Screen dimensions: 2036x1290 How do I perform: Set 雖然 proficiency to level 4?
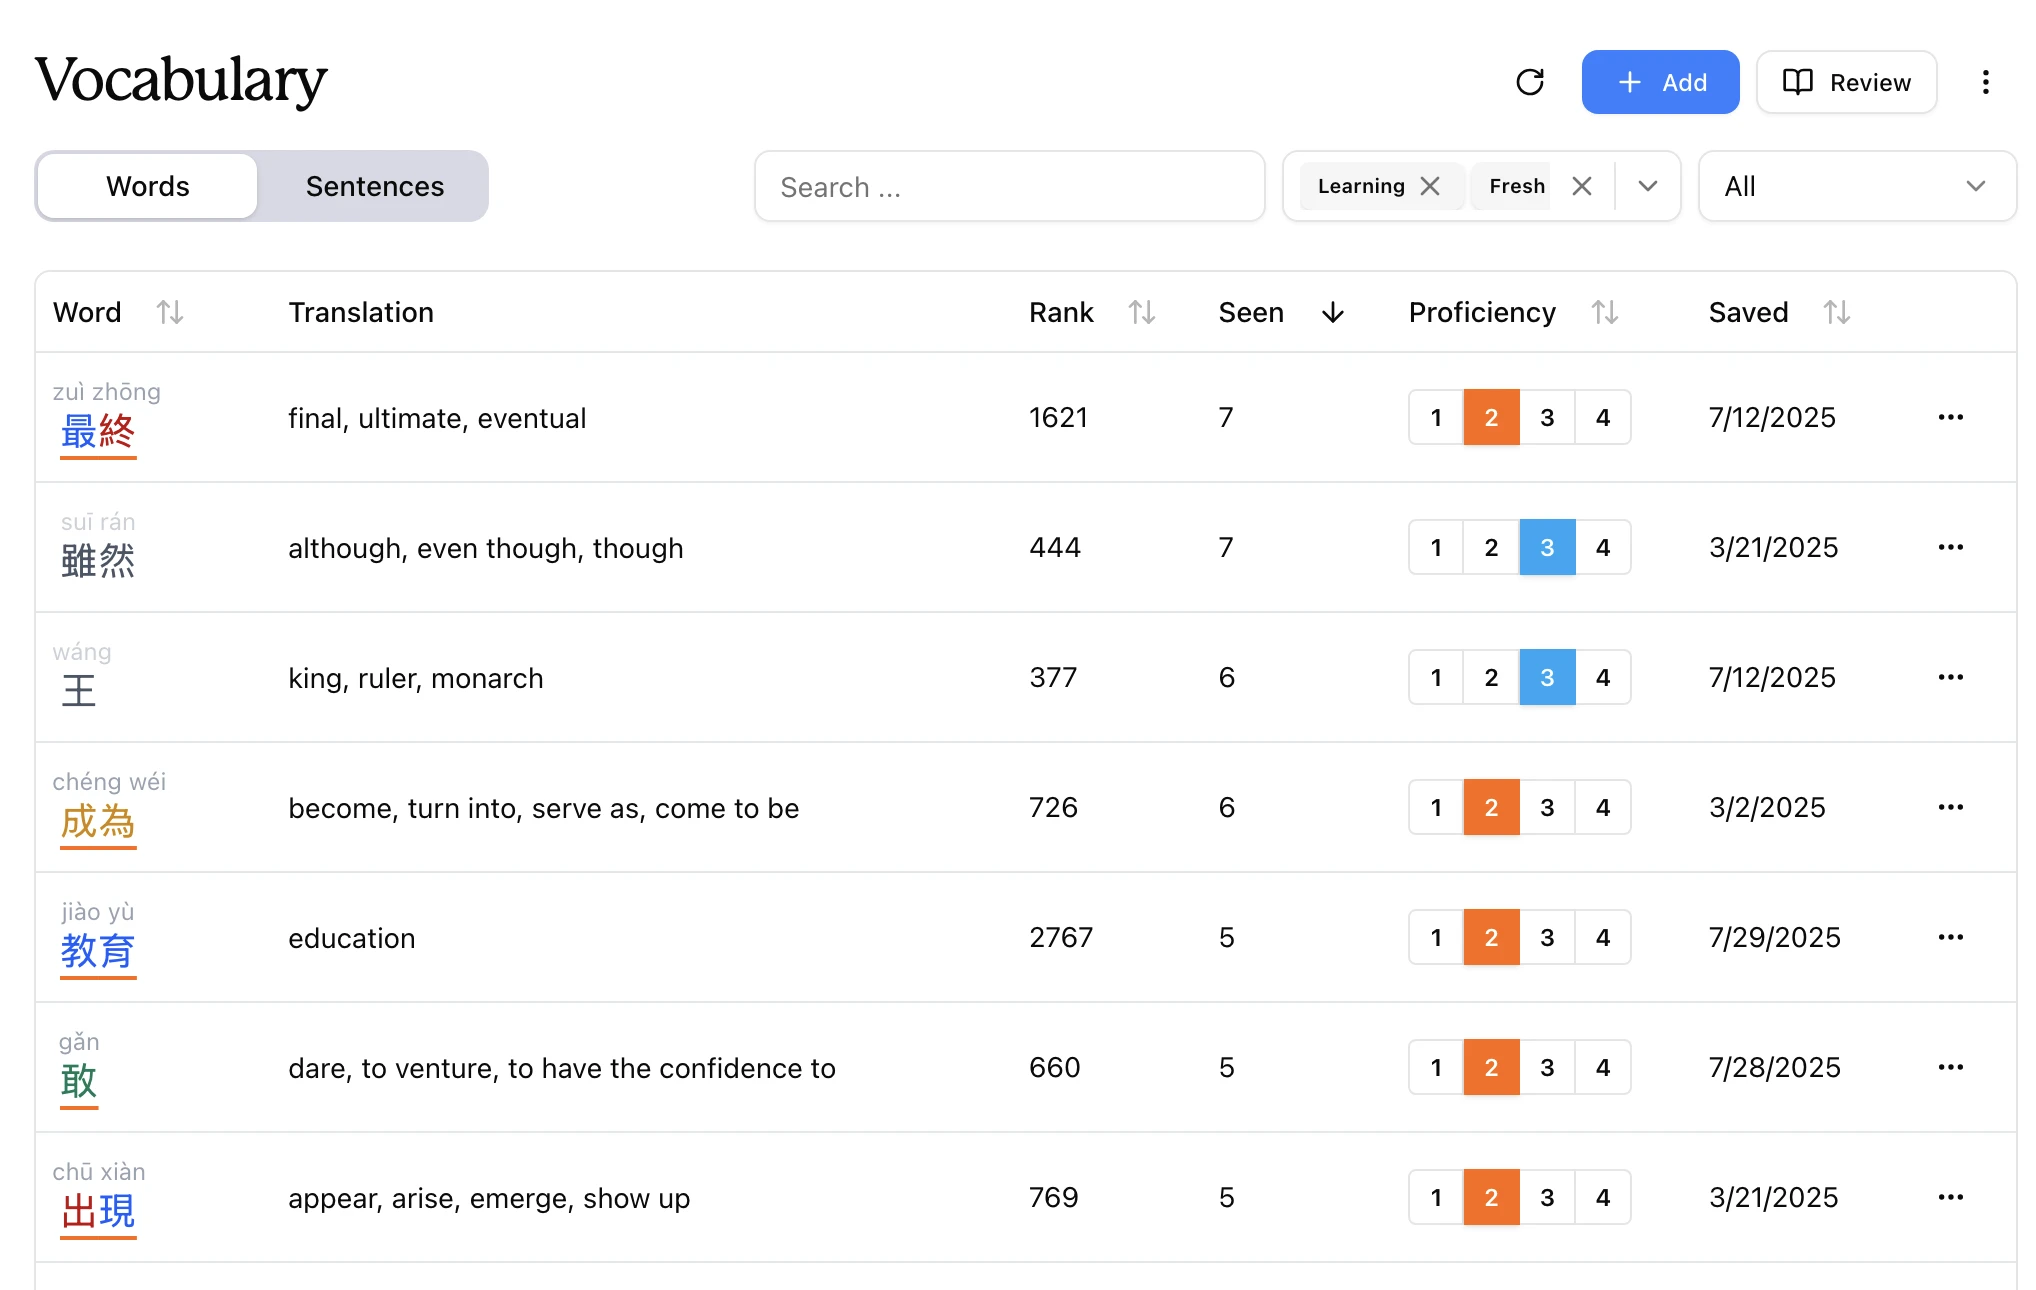click(x=1602, y=547)
